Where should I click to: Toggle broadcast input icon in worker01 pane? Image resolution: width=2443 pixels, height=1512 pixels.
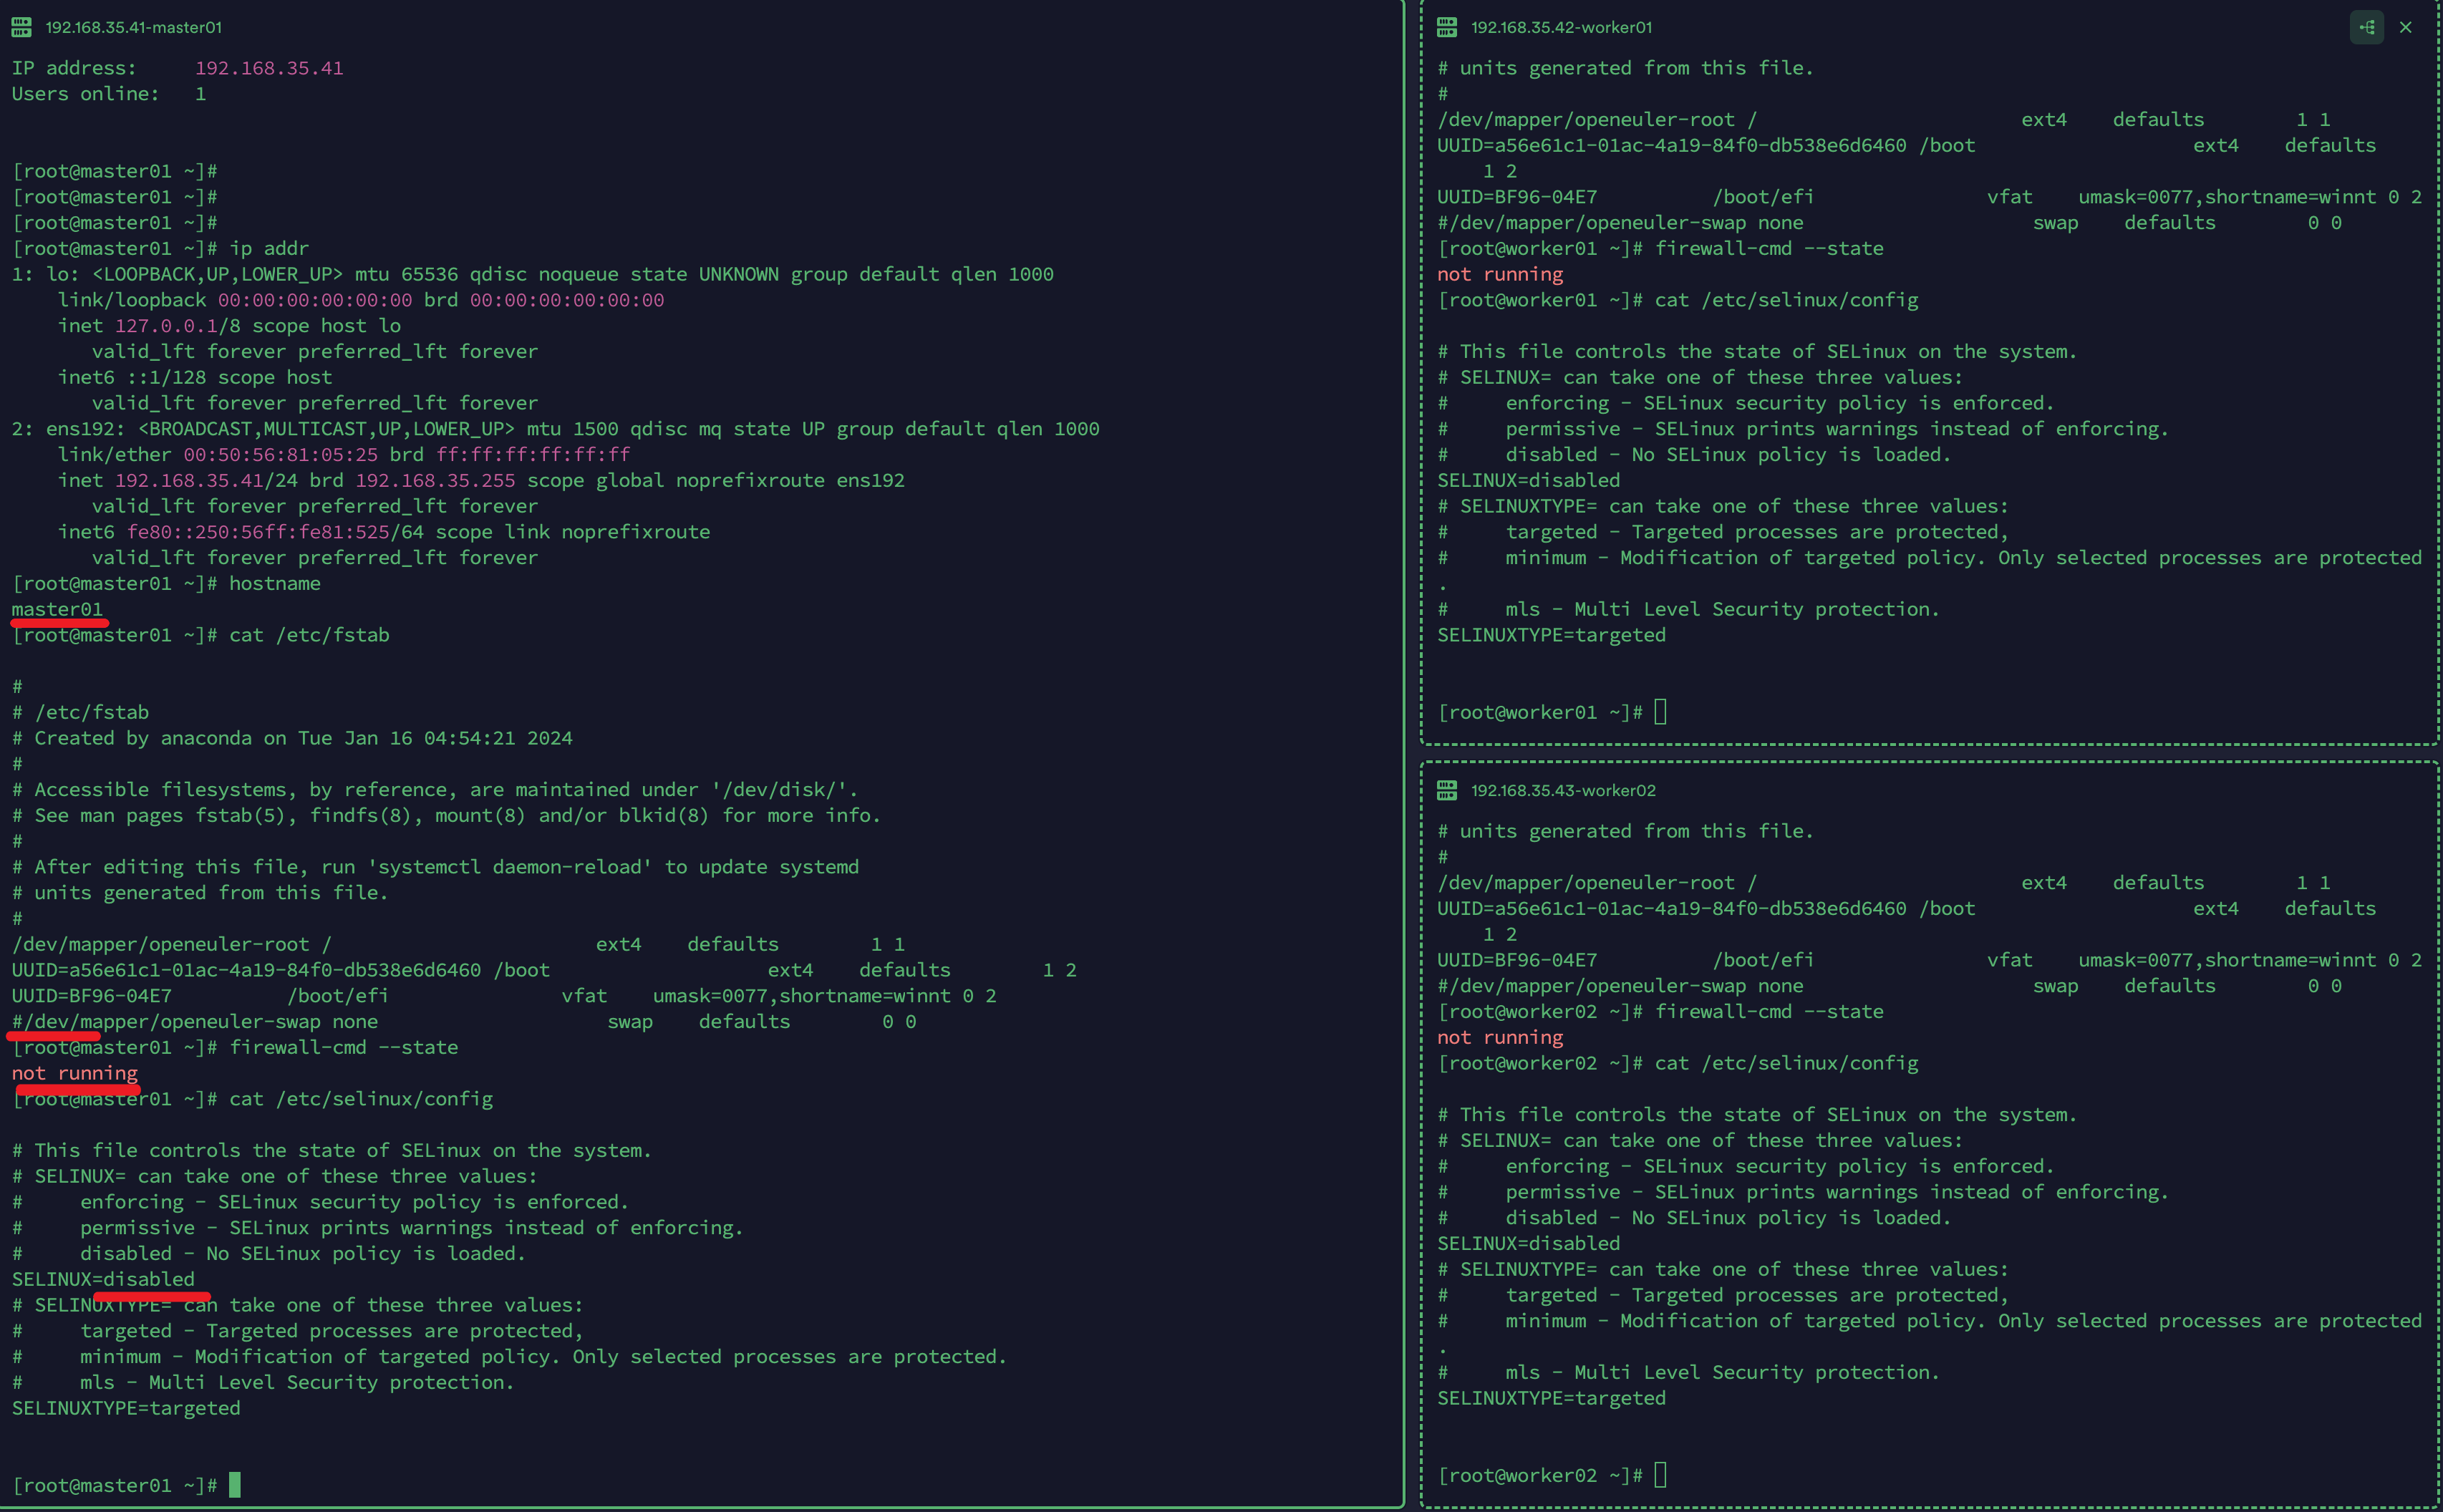pos(2366,27)
